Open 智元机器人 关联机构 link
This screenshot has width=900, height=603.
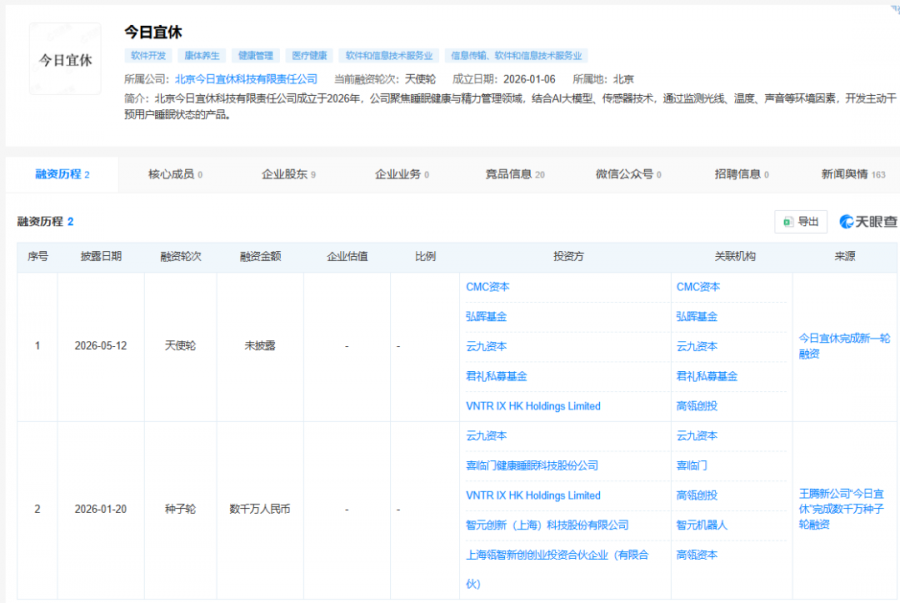[x=701, y=526]
